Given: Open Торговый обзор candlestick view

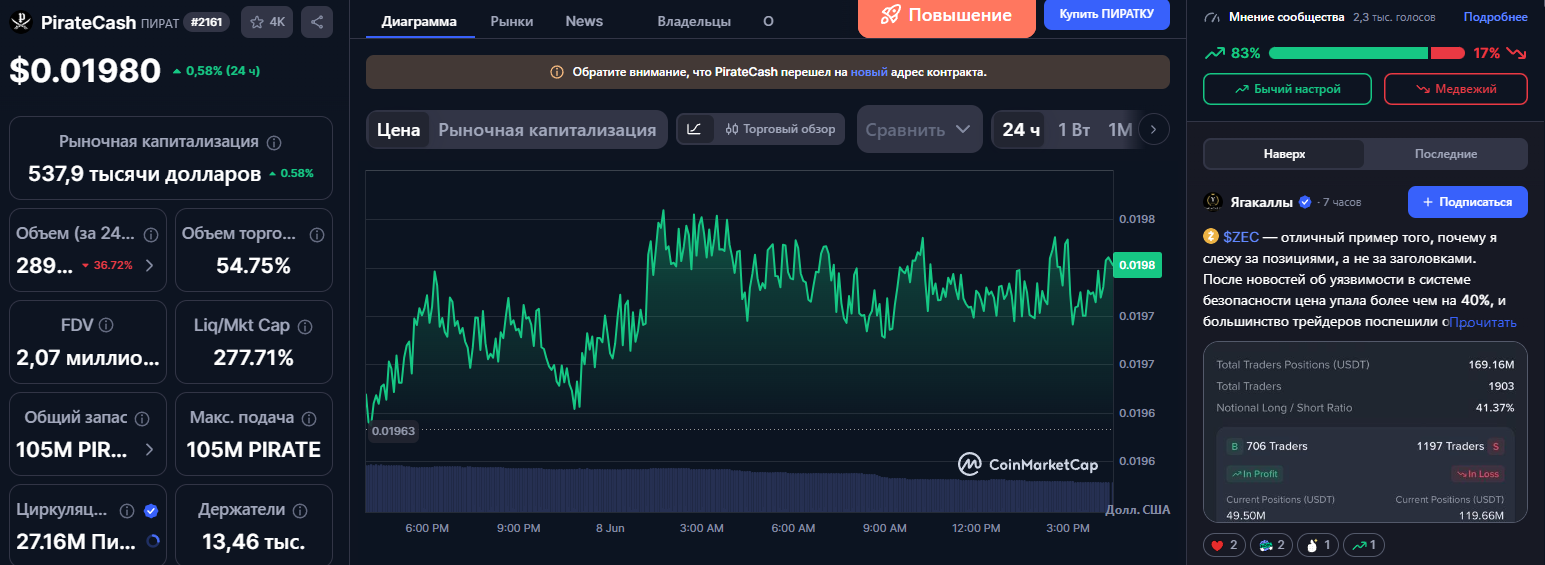Looking at the screenshot, I should click(780, 129).
